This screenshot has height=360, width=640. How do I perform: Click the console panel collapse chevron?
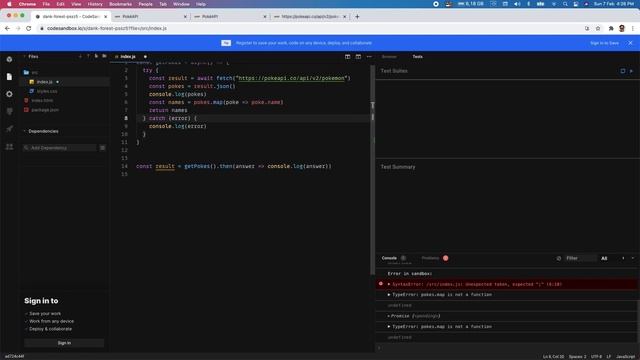pyautogui.click(x=633, y=258)
